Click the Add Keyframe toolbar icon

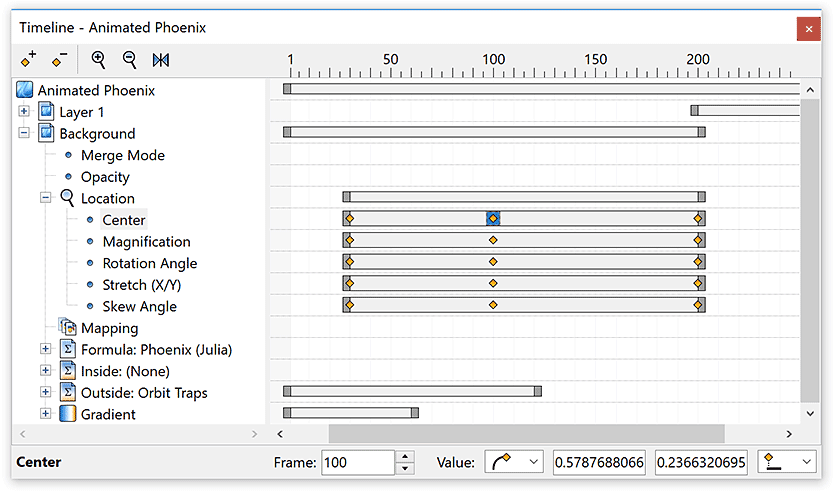(x=29, y=60)
